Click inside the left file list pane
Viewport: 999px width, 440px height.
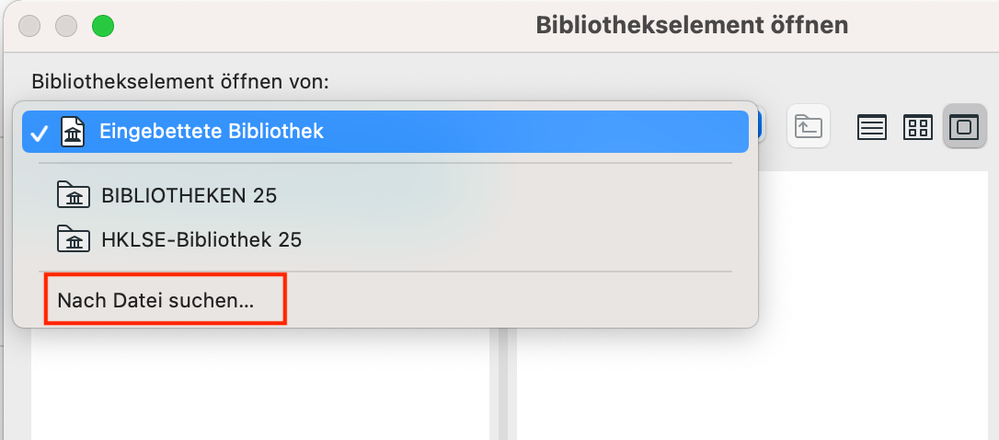click(x=260, y=385)
